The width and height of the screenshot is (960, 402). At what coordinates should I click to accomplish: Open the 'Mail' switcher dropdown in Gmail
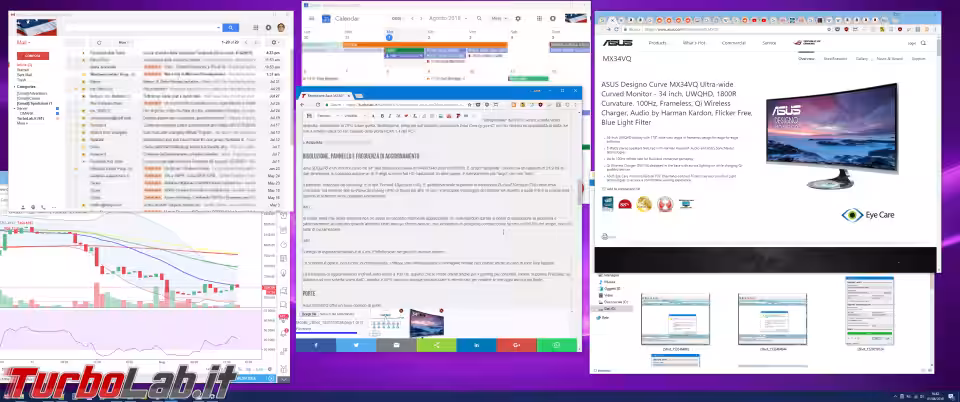point(23,43)
